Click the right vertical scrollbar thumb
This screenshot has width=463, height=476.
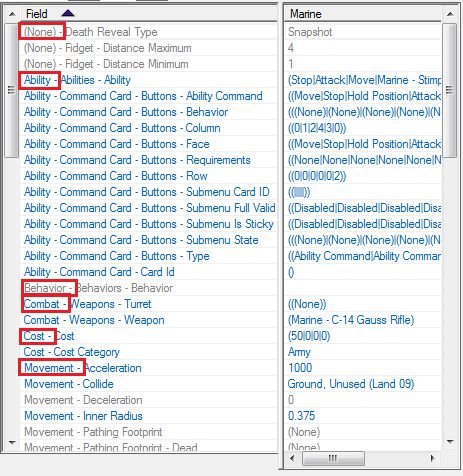pos(450,90)
